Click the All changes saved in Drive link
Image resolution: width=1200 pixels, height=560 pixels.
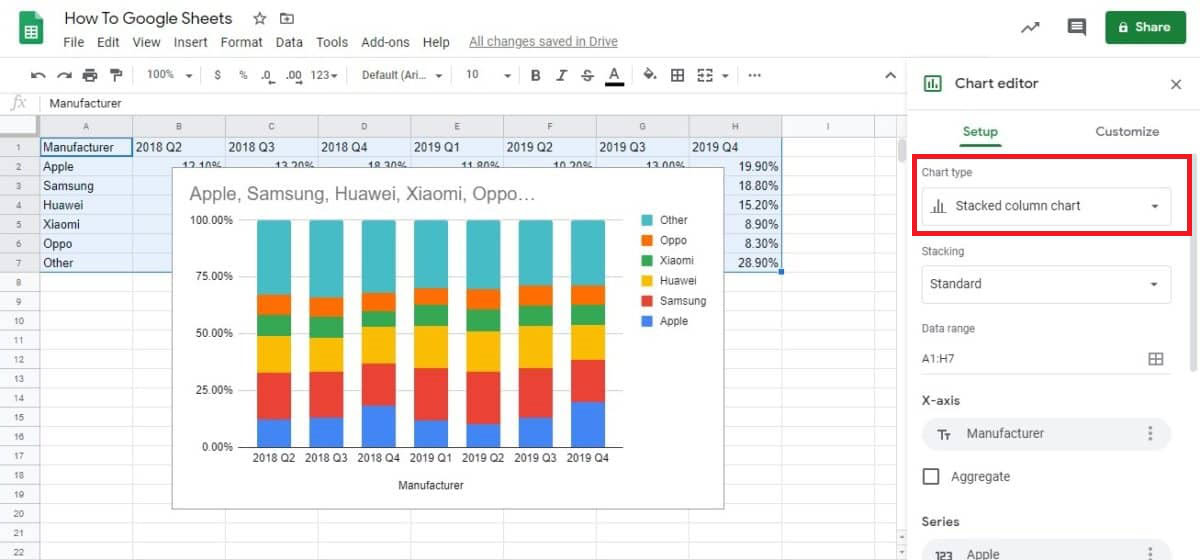[x=543, y=42]
